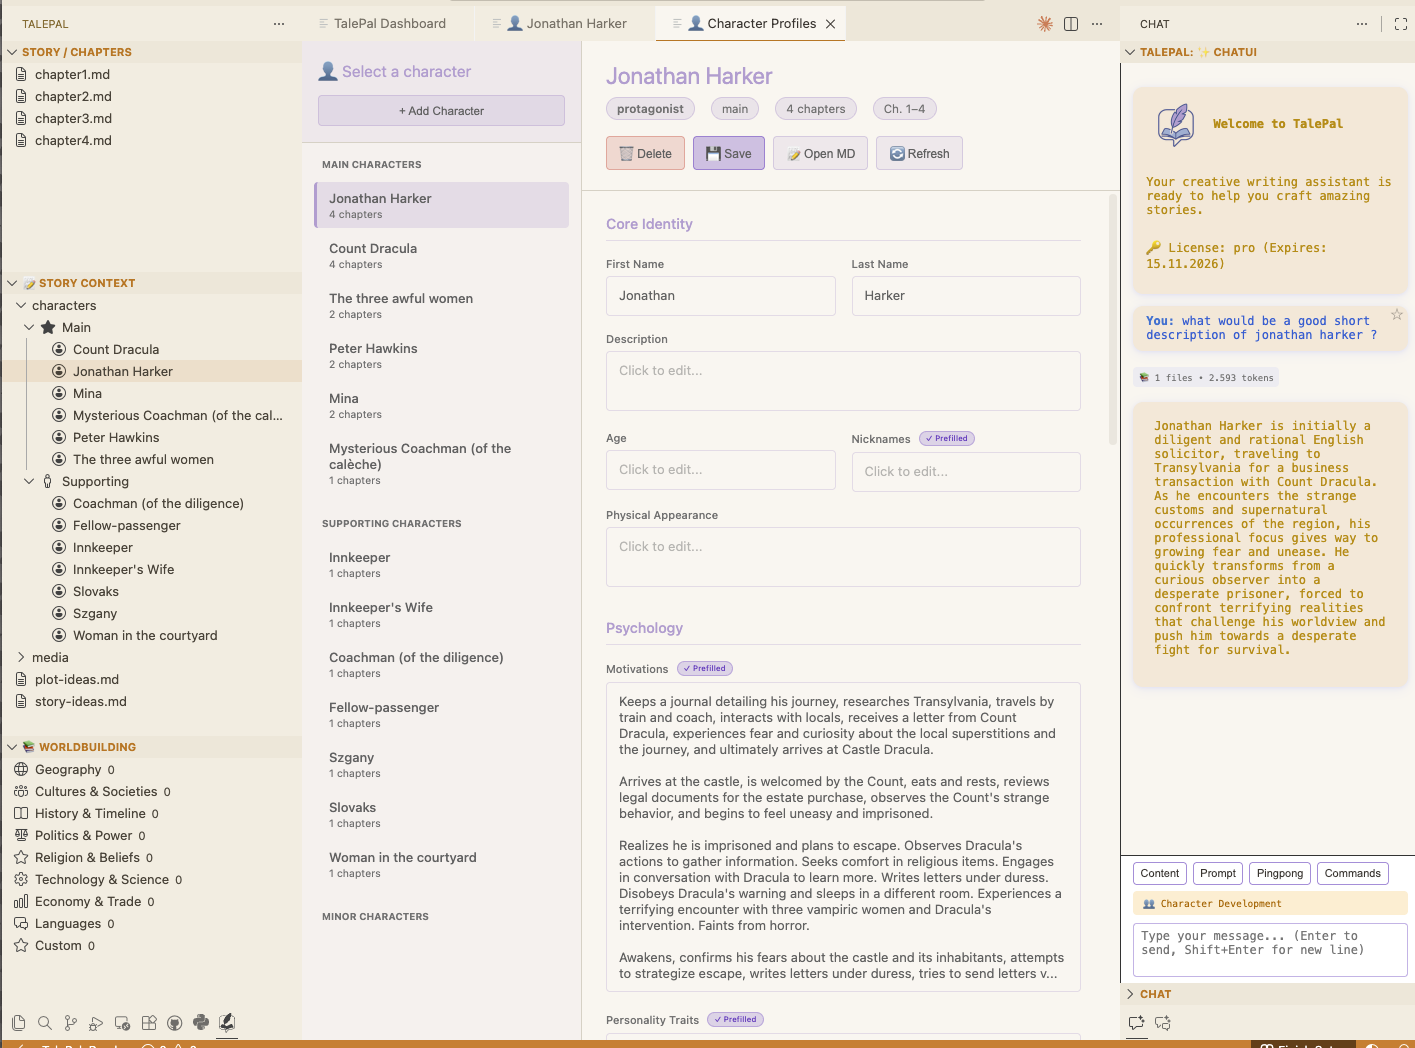Screen dimensions: 1415x1048
Task: Click the split editor layout icon
Action: coord(1071,24)
